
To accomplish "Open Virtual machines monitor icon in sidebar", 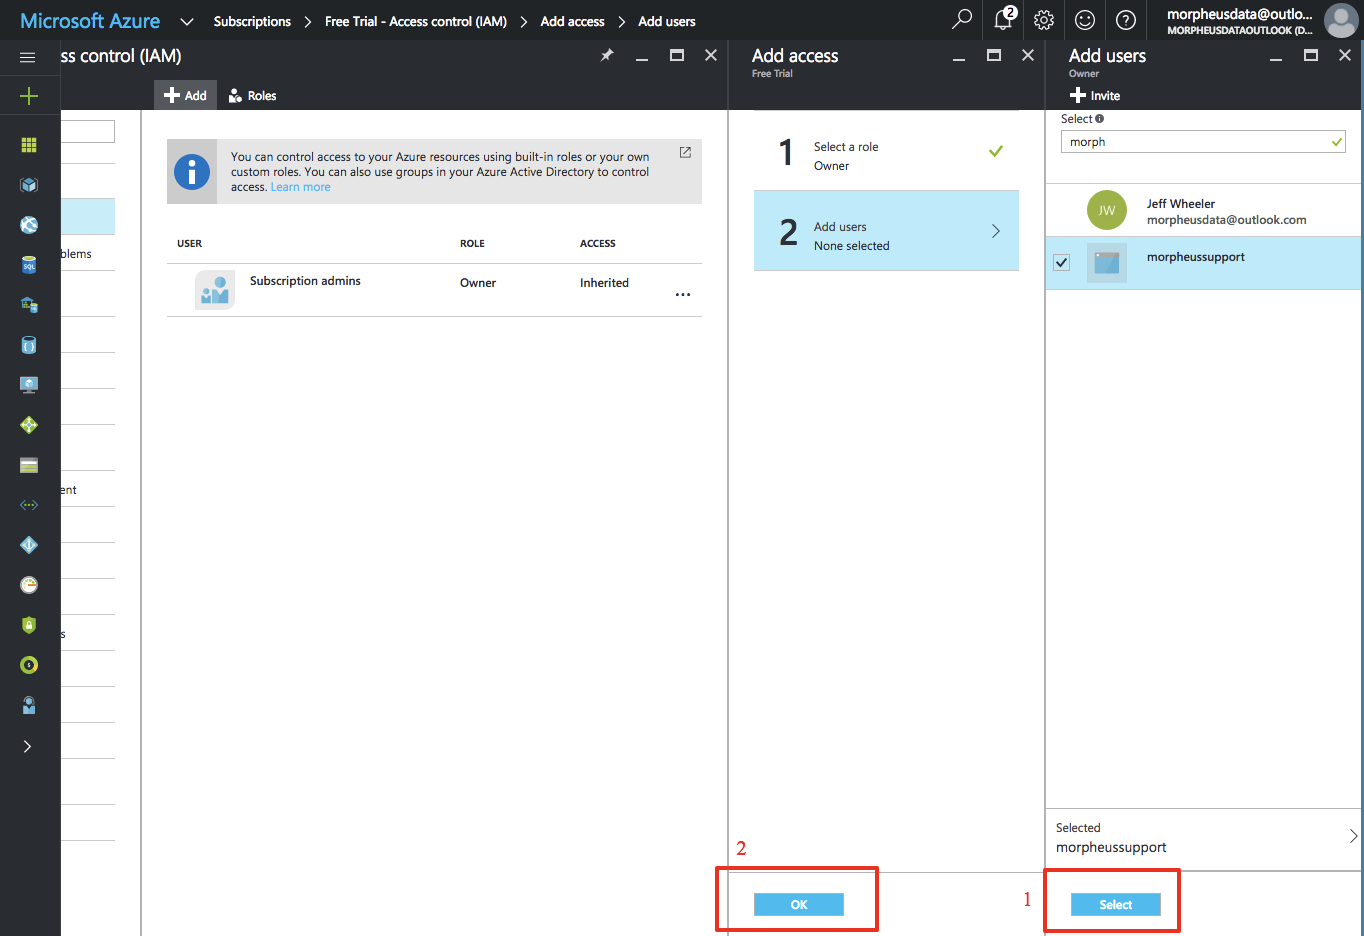I will point(29,385).
